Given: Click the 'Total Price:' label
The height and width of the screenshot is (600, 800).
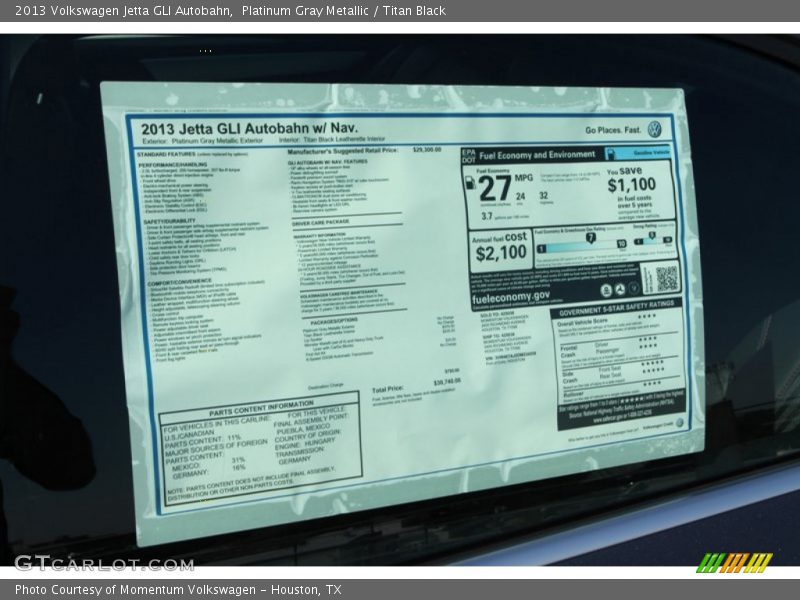Looking at the screenshot, I should click(388, 389).
